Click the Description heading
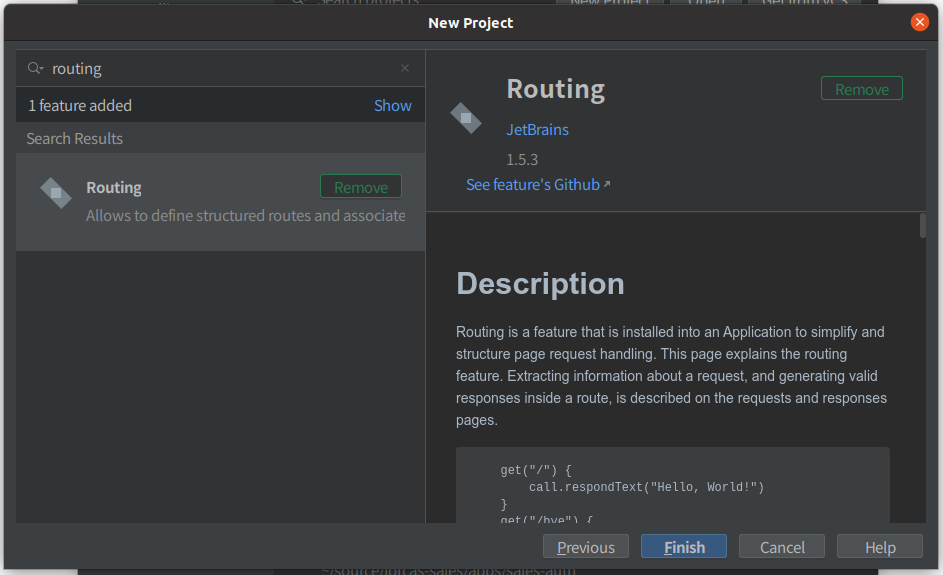This screenshot has width=943, height=575. [540, 283]
